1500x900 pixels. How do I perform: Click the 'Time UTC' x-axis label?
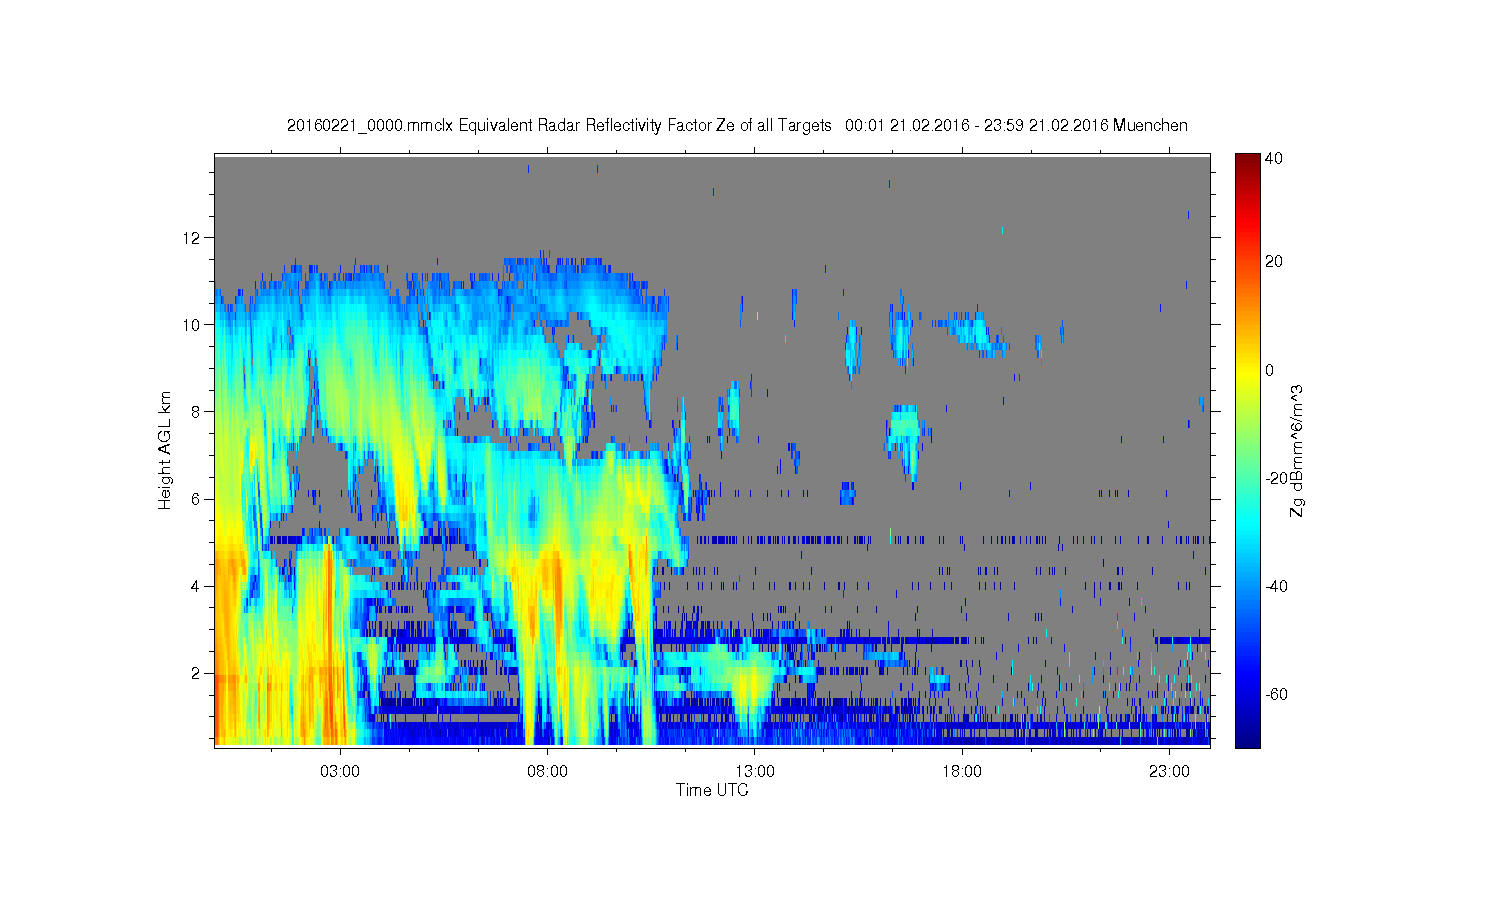coord(712,790)
